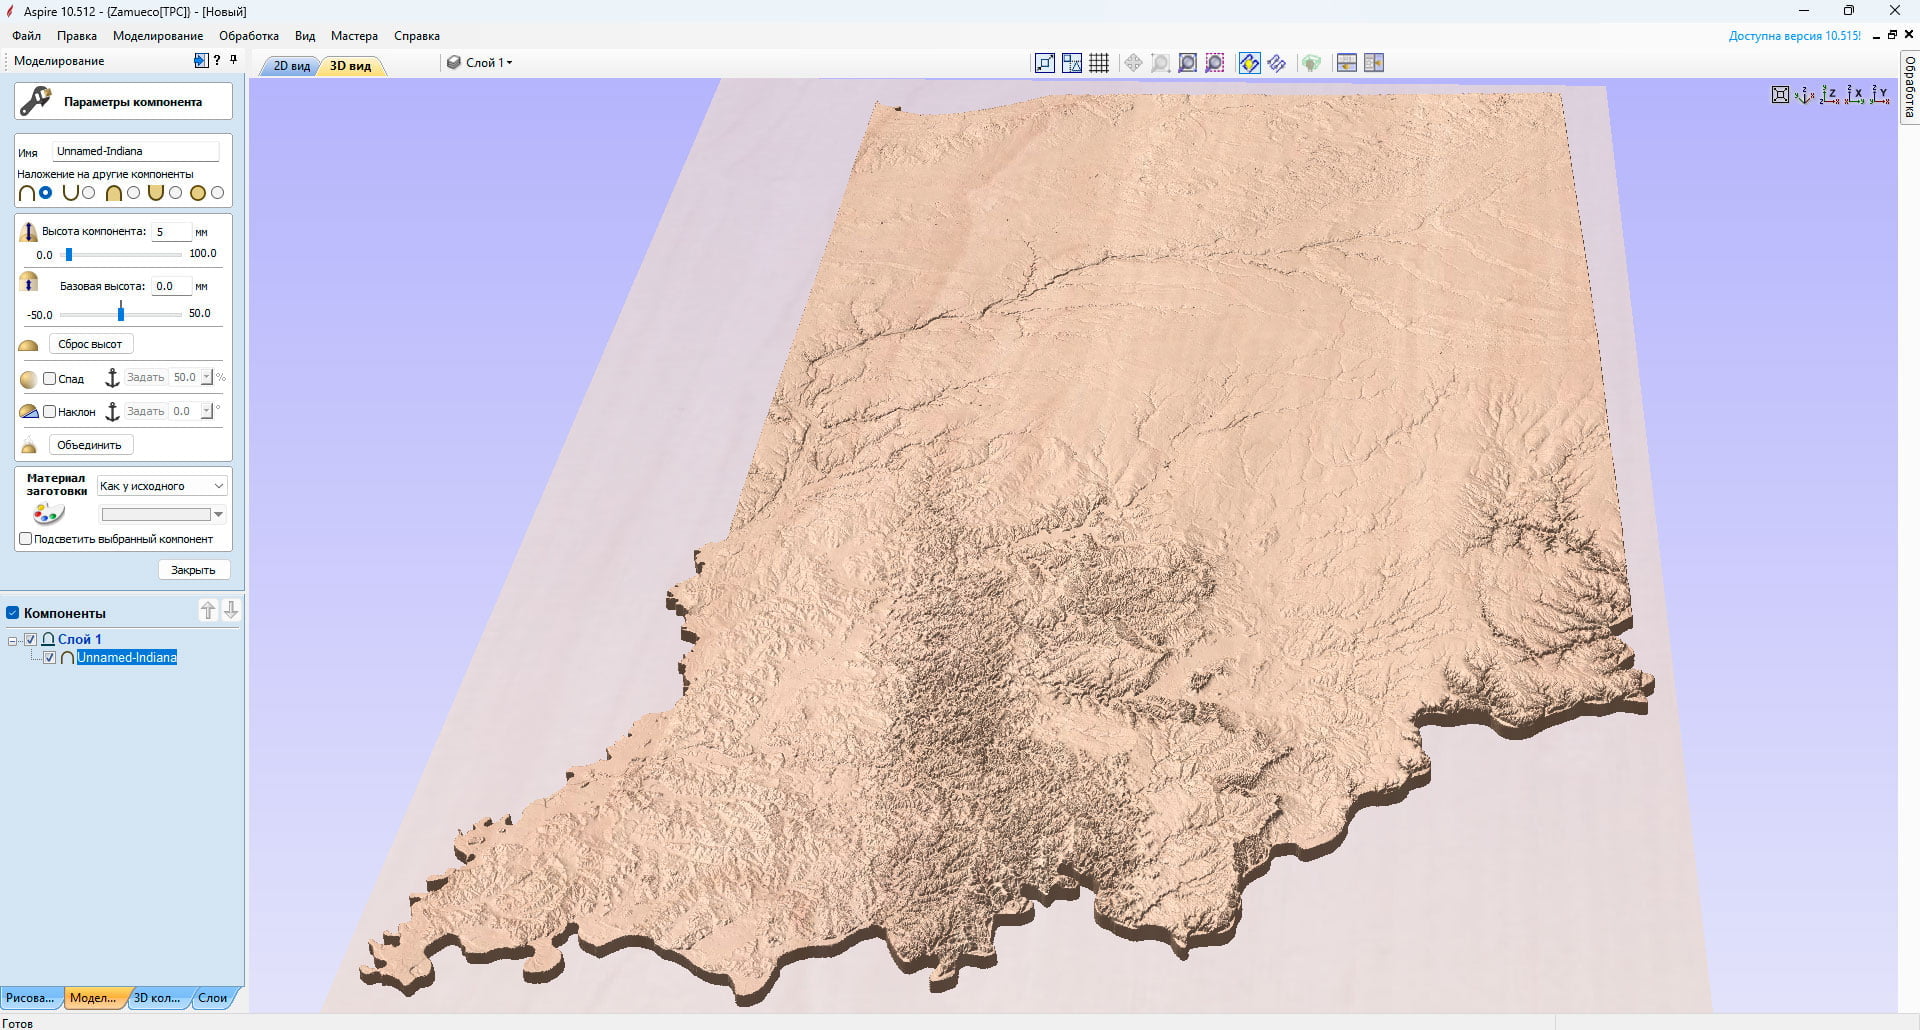Open the Файл menu
The width and height of the screenshot is (1920, 1030).
pos(26,36)
